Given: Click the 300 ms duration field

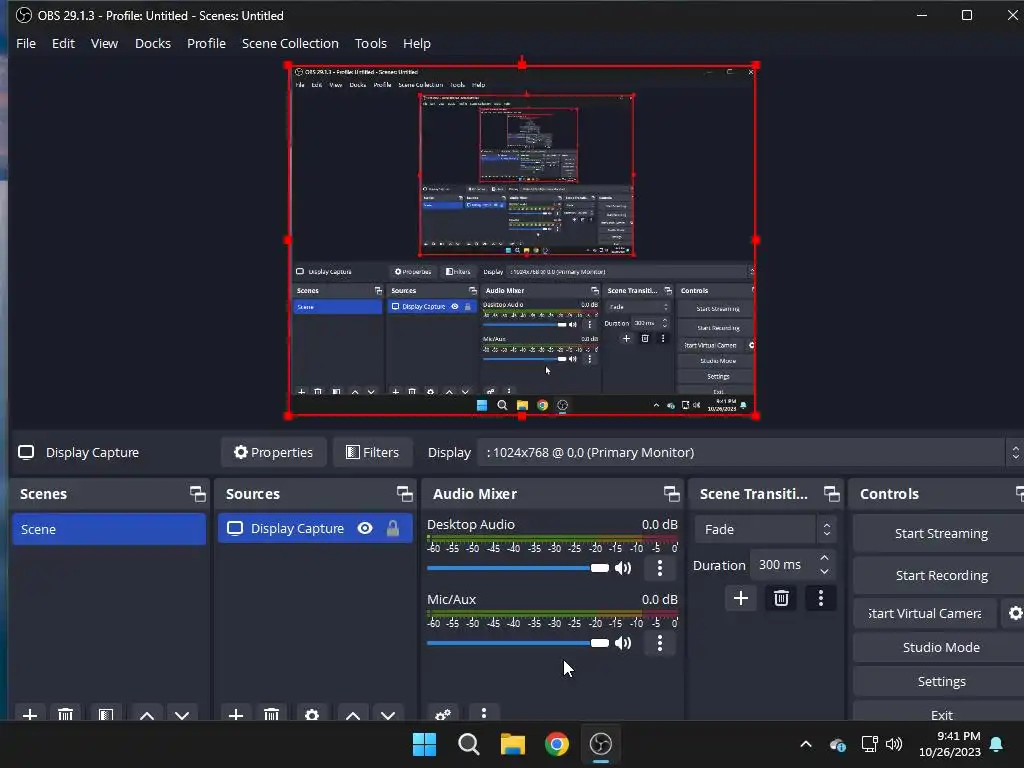Looking at the screenshot, I should click(784, 564).
